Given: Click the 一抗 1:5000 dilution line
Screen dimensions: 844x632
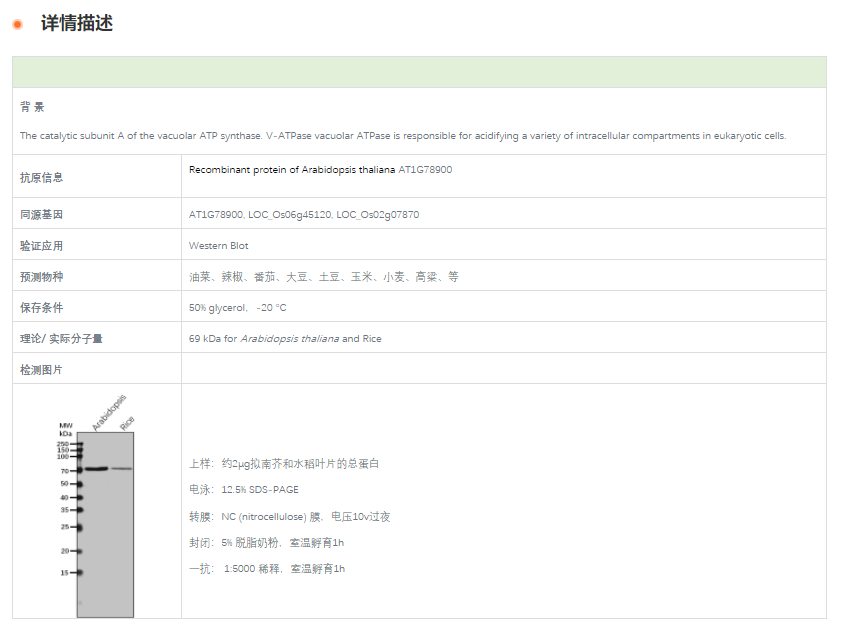Looking at the screenshot, I should coord(266,569).
